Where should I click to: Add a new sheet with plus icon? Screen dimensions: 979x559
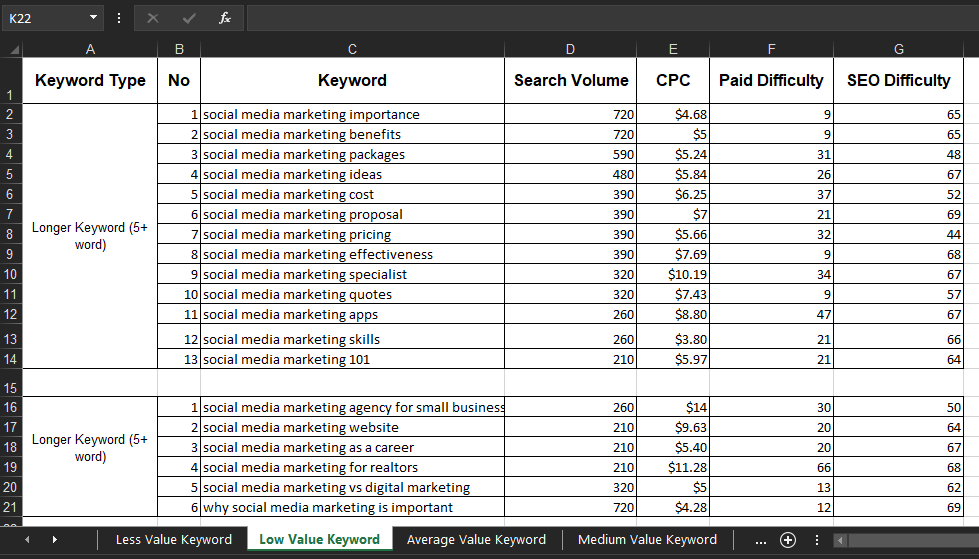788,540
